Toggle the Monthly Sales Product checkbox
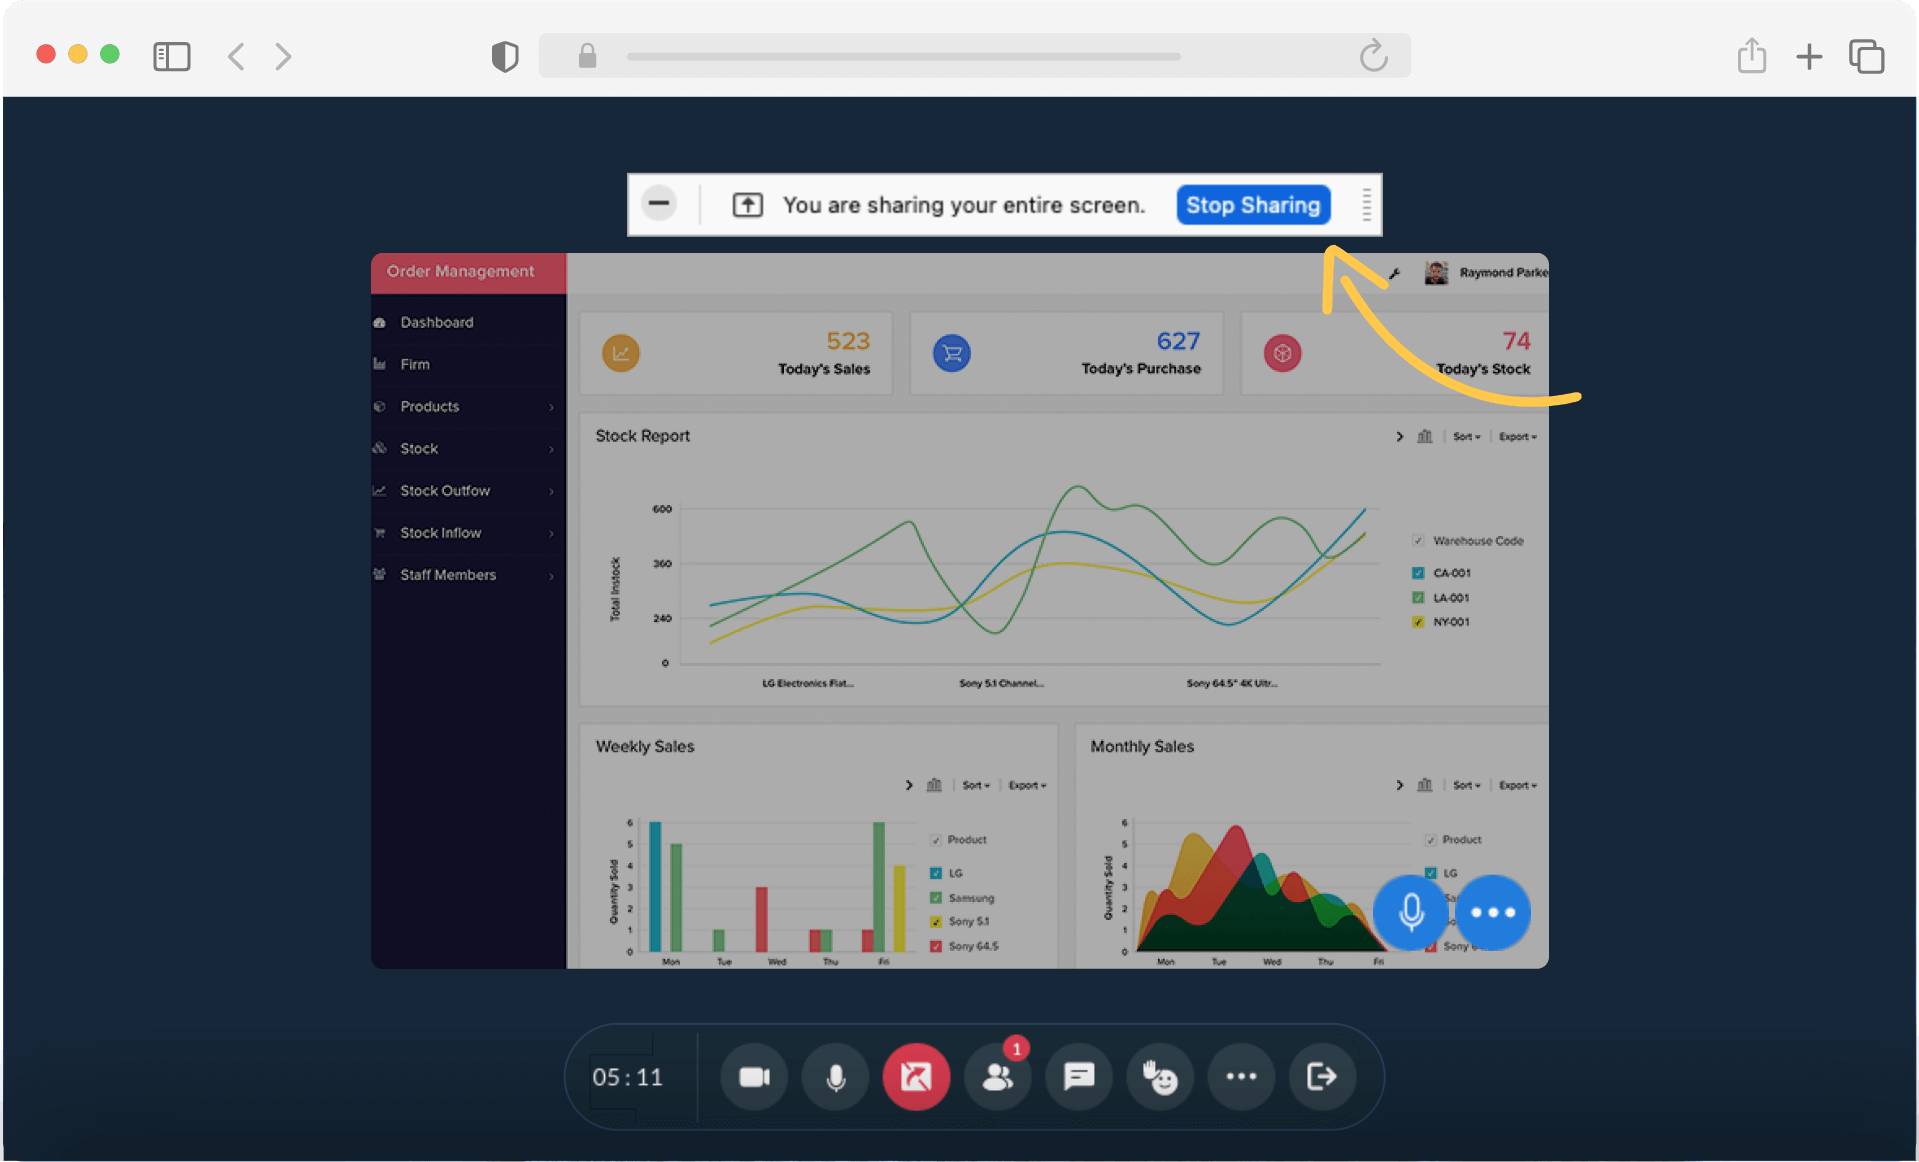This screenshot has width=1919, height=1162. (x=1430, y=840)
